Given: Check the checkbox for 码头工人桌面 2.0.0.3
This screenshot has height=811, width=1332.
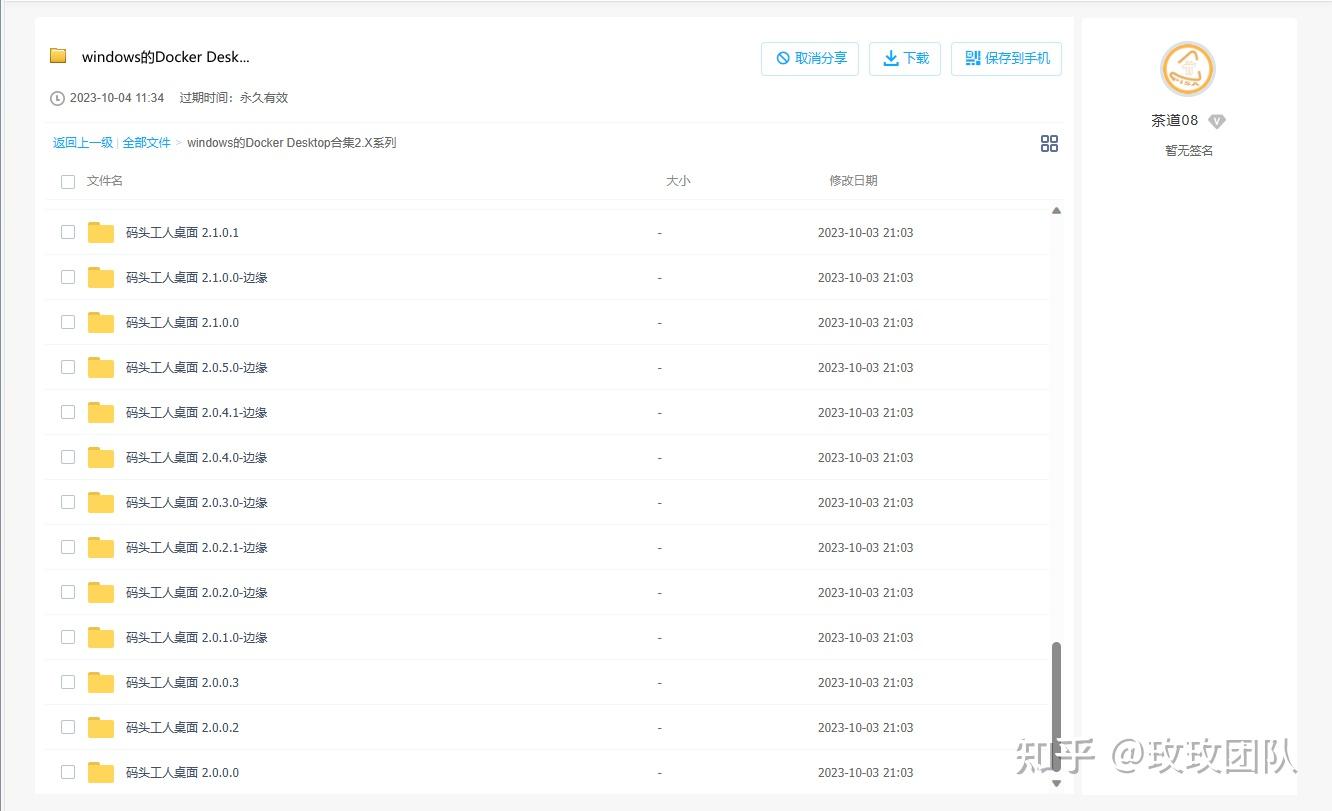Looking at the screenshot, I should [67, 682].
